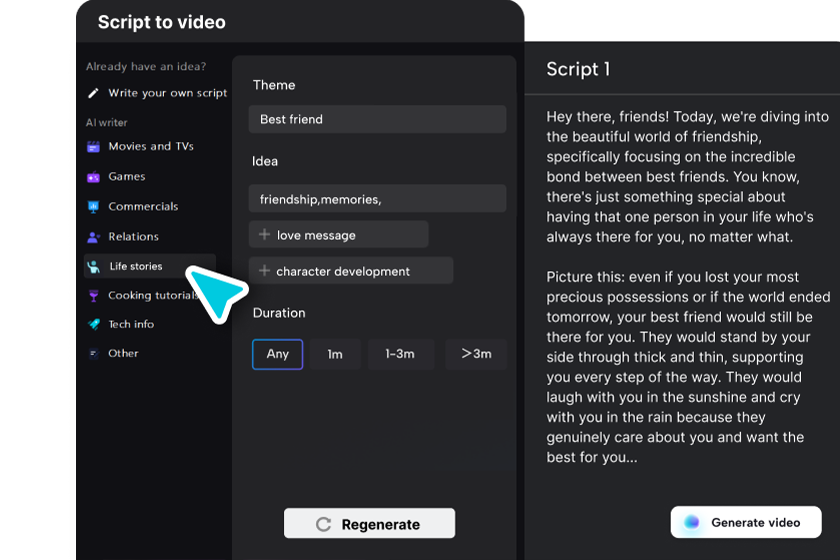The width and height of the screenshot is (840, 560).
Task: Choose the >3m duration option
Action: point(476,354)
